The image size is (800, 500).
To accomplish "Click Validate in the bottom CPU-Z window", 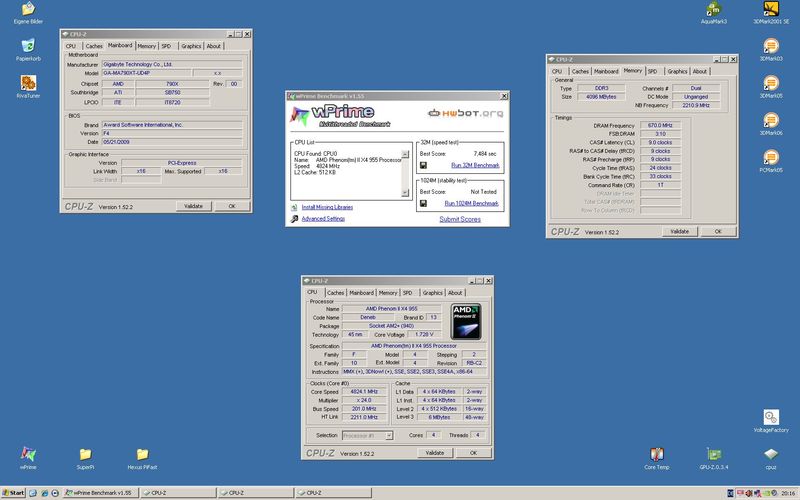I will click(435, 453).
